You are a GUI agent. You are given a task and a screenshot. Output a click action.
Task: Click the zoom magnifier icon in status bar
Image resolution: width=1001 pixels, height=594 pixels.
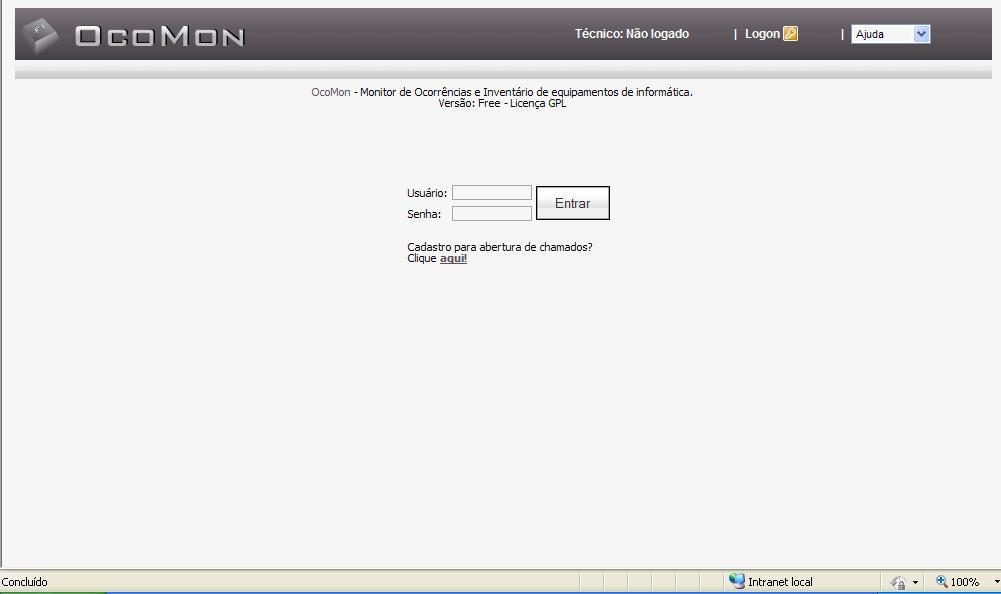pos(942,581)
